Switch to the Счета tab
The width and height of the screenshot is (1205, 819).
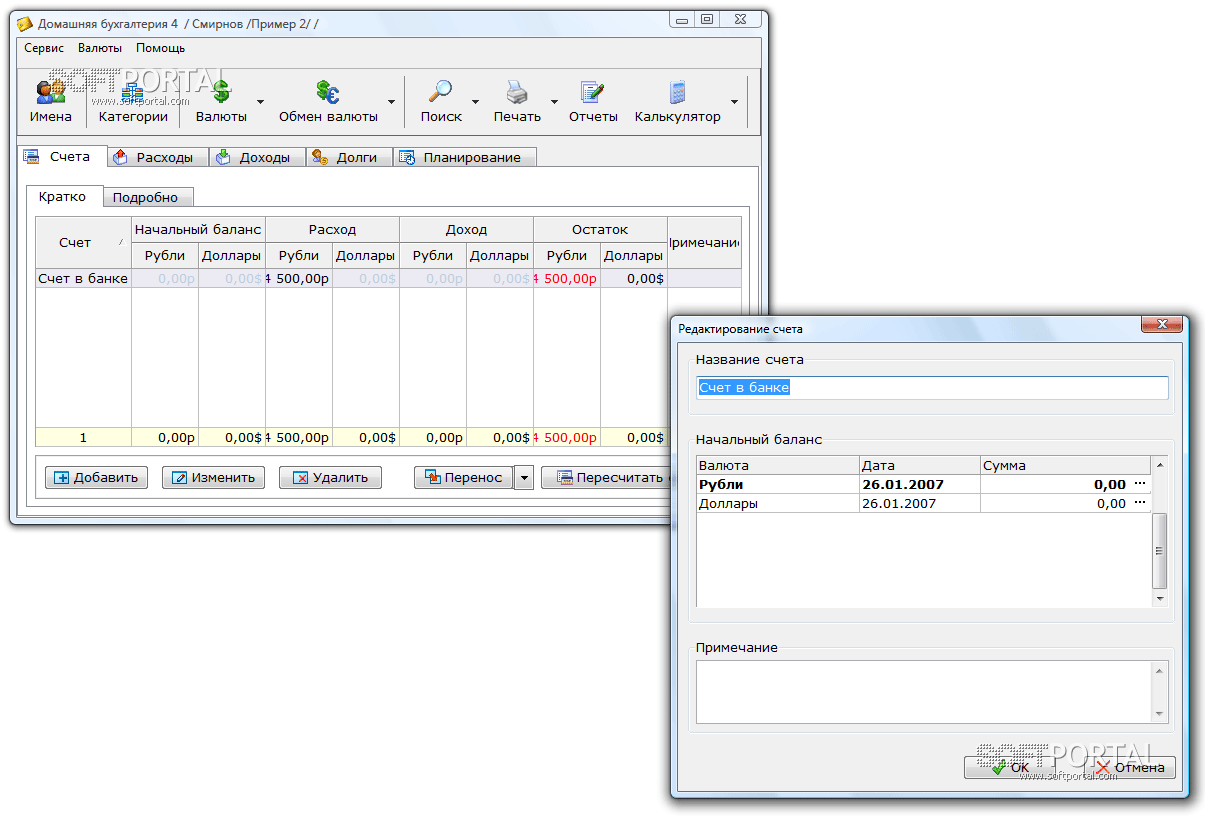62,156
